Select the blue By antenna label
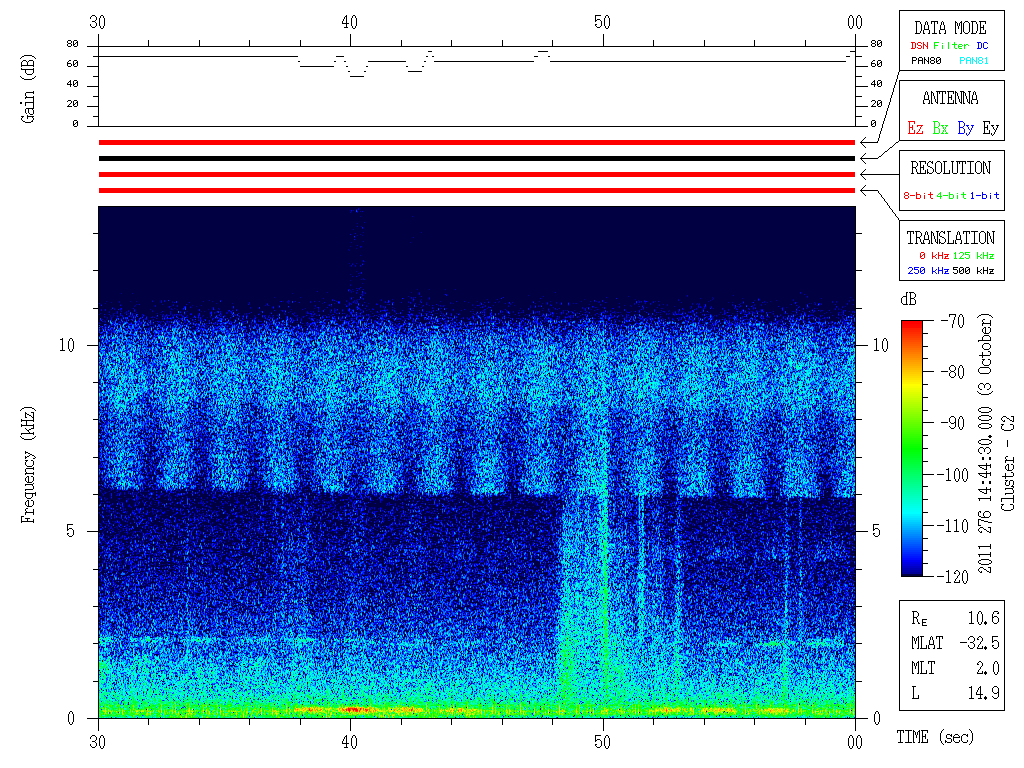The width and height of the screenshot is (1024, 768). [965, 128]
